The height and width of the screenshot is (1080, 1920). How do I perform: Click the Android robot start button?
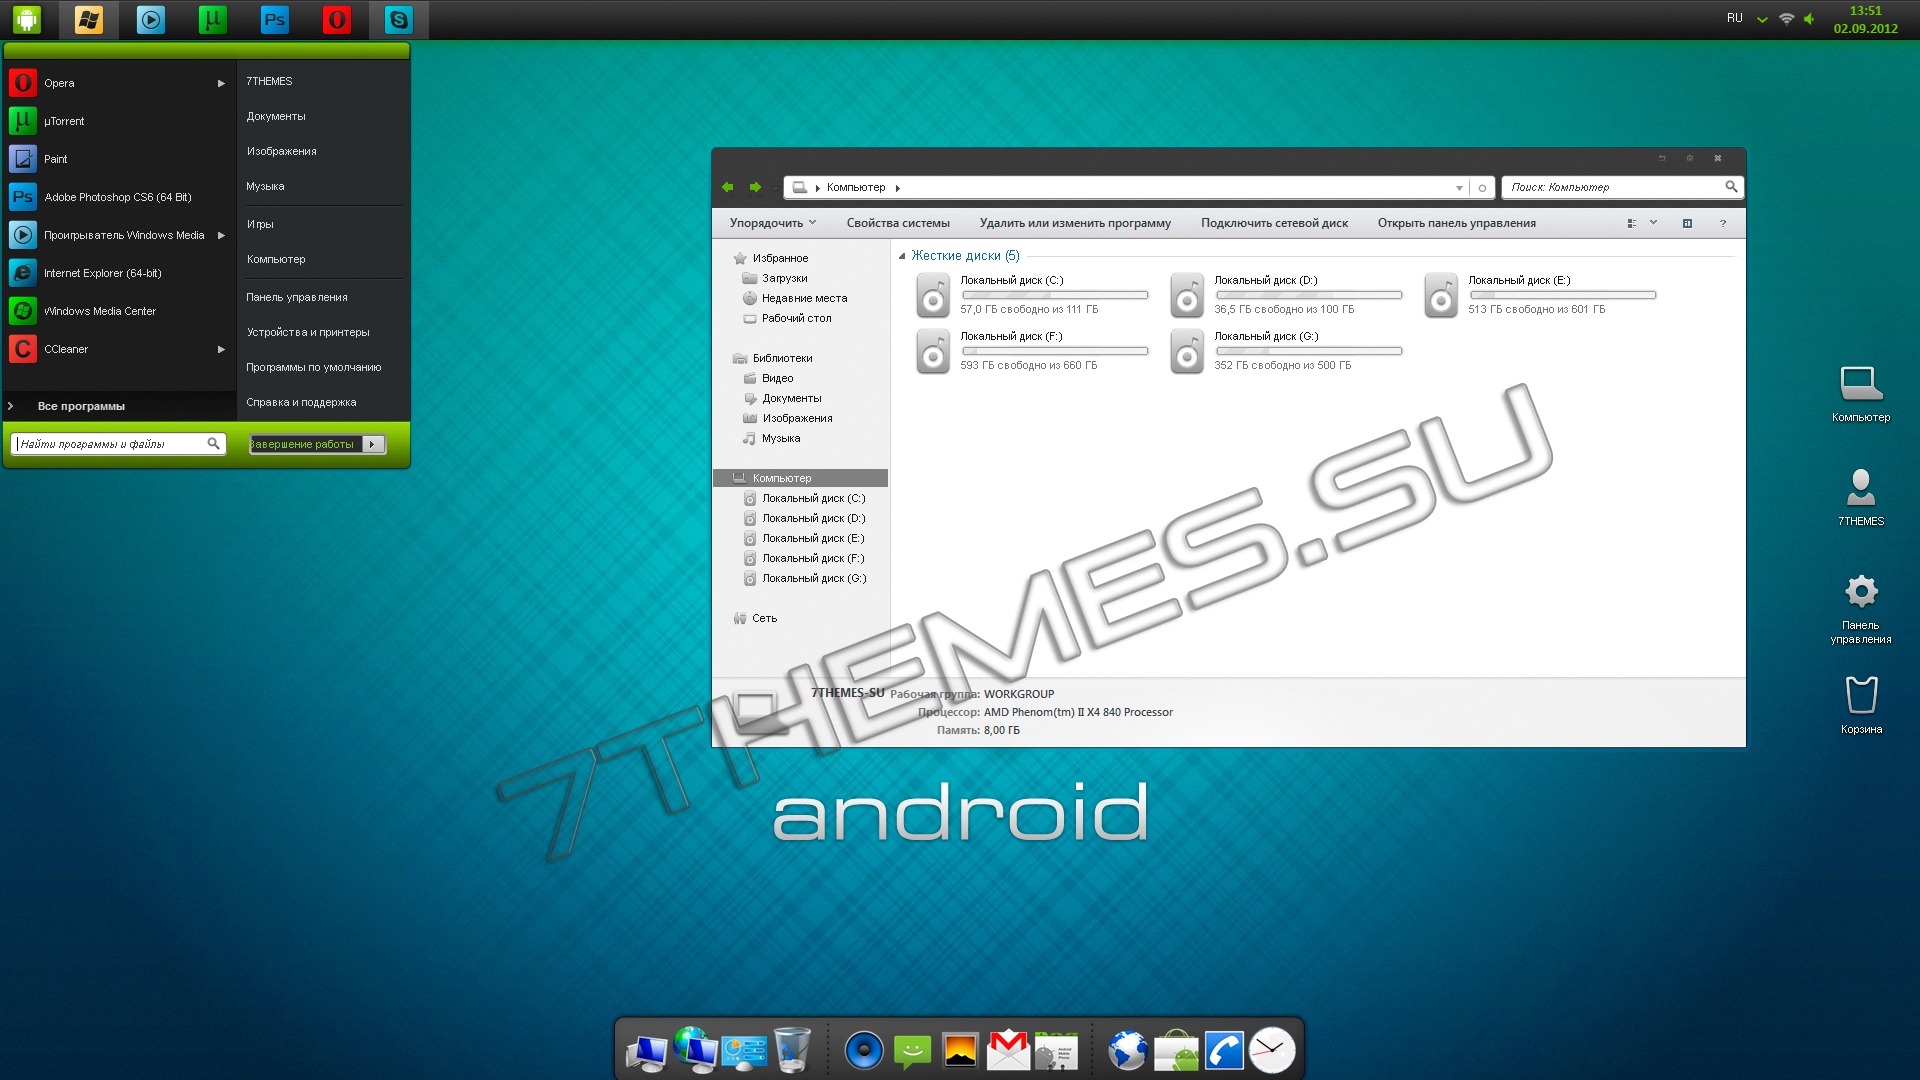[26, 19]
